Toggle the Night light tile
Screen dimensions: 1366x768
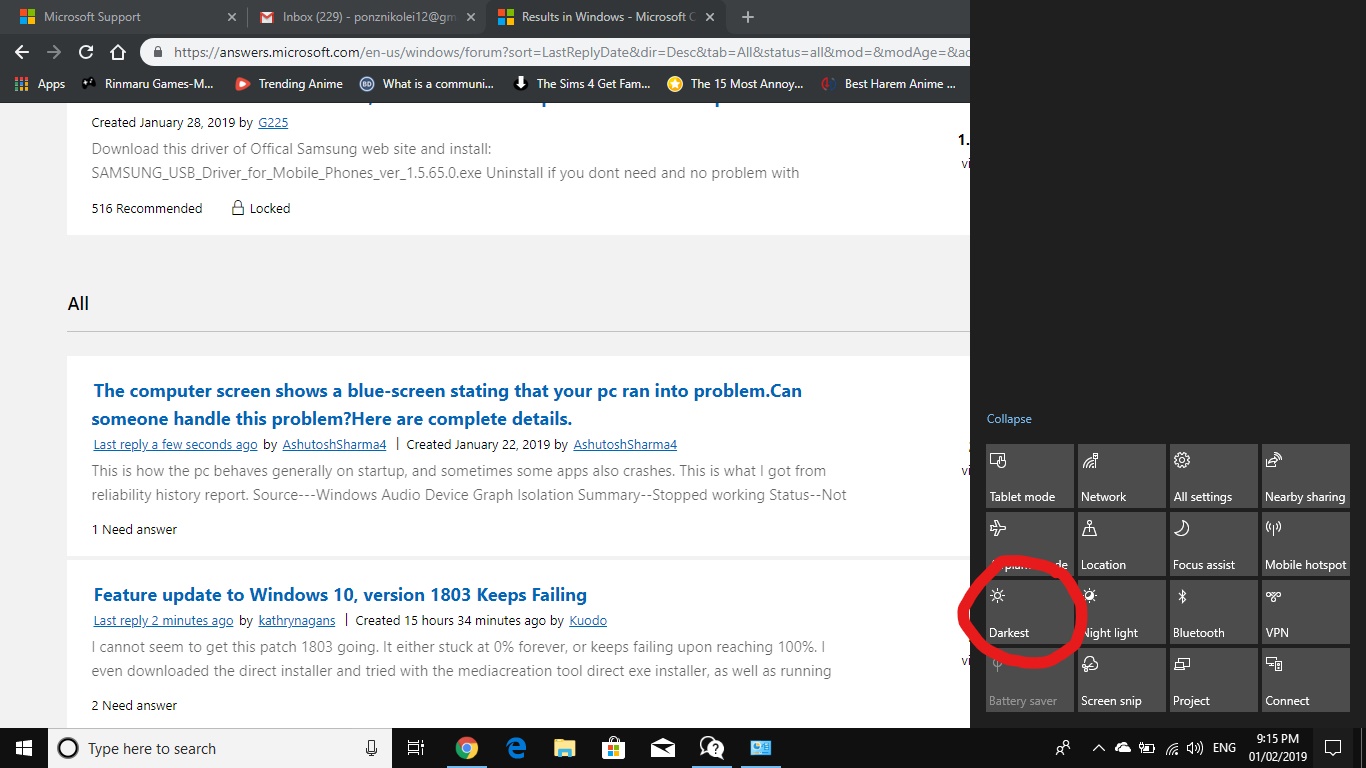coord(1122,612)
